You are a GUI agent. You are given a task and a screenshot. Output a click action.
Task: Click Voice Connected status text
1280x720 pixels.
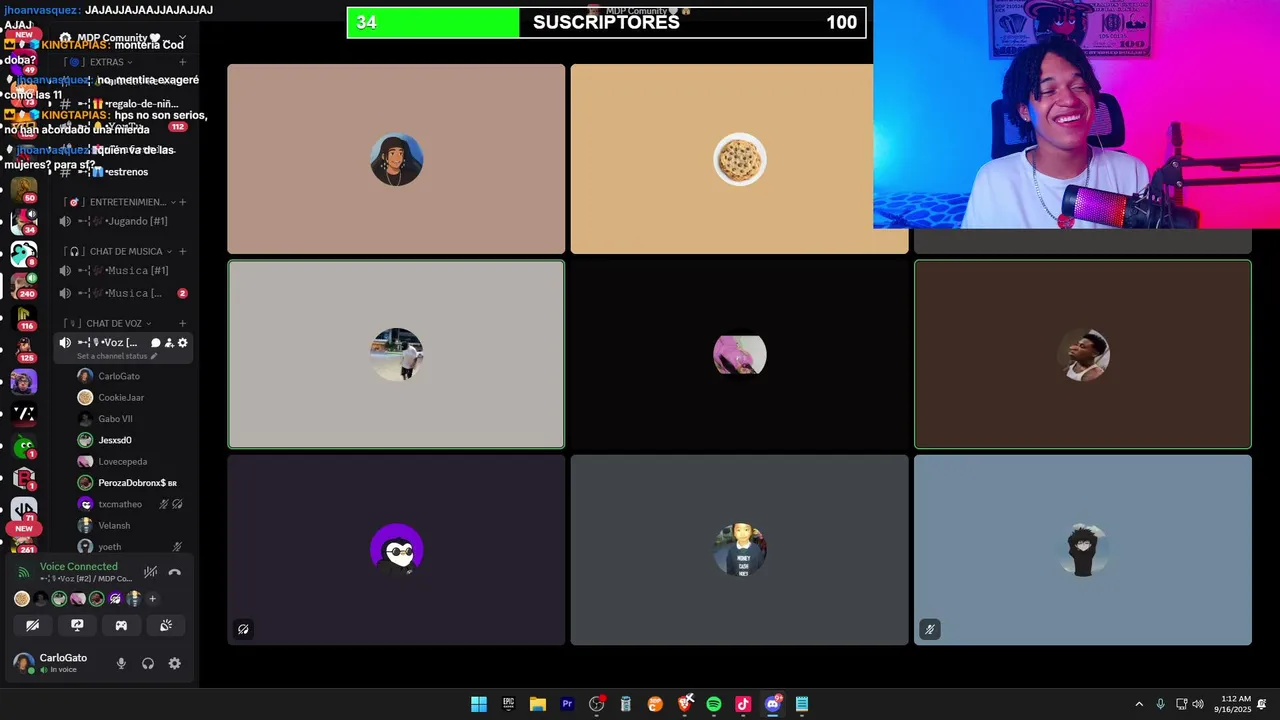click(78, 567)
